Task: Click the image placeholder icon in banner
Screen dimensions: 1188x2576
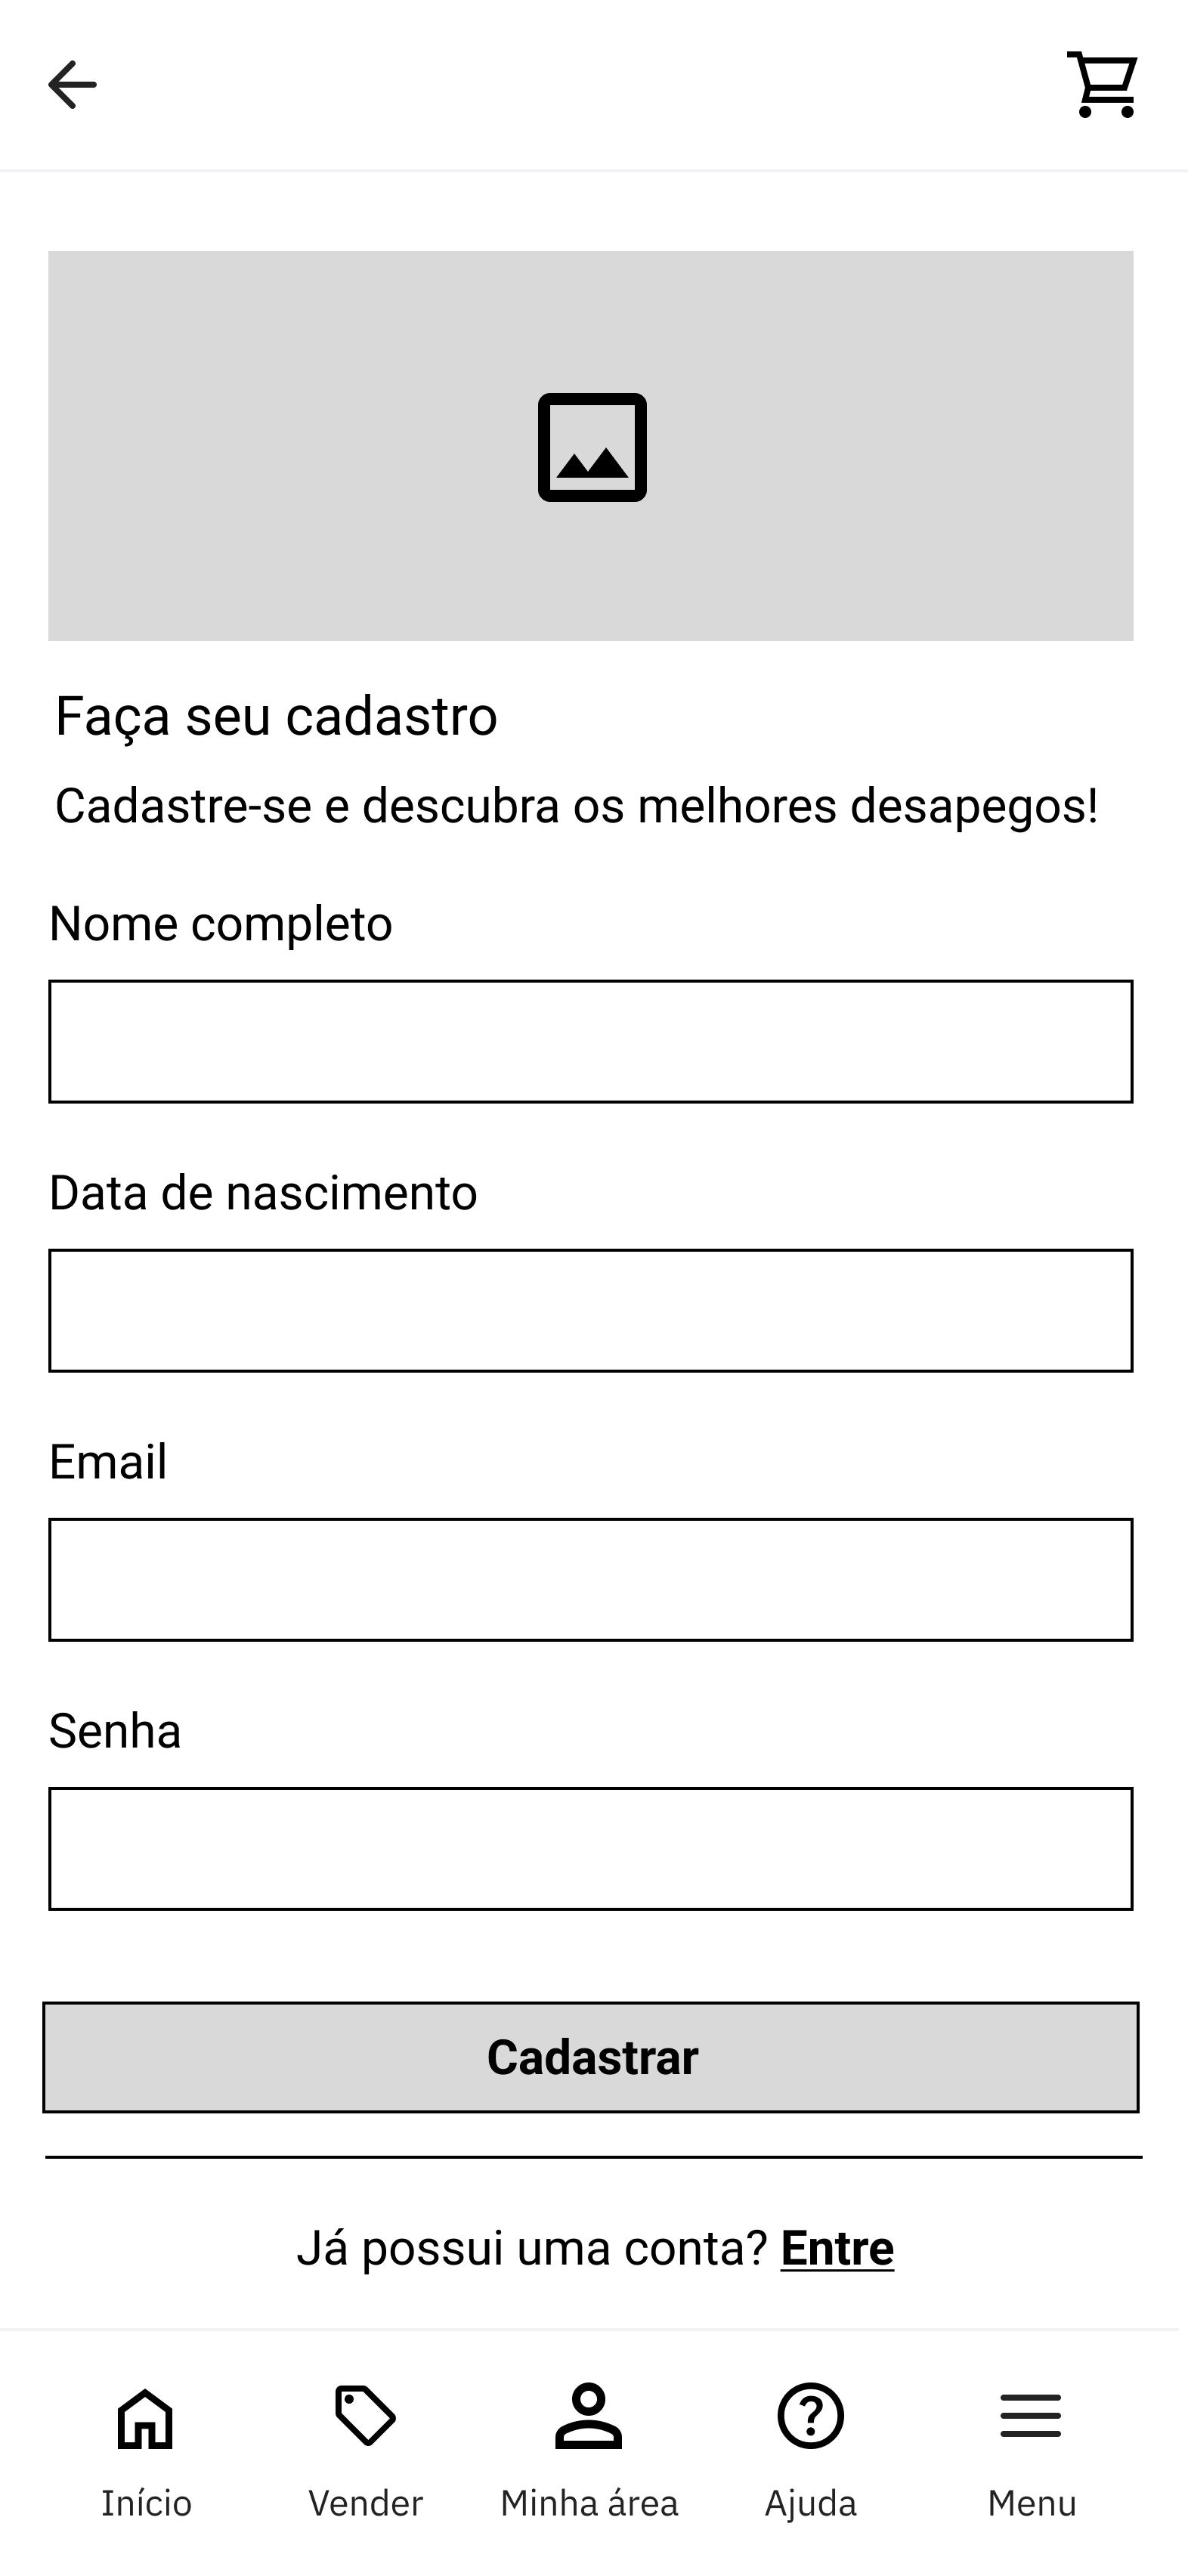Action: (x=592, y=447)
